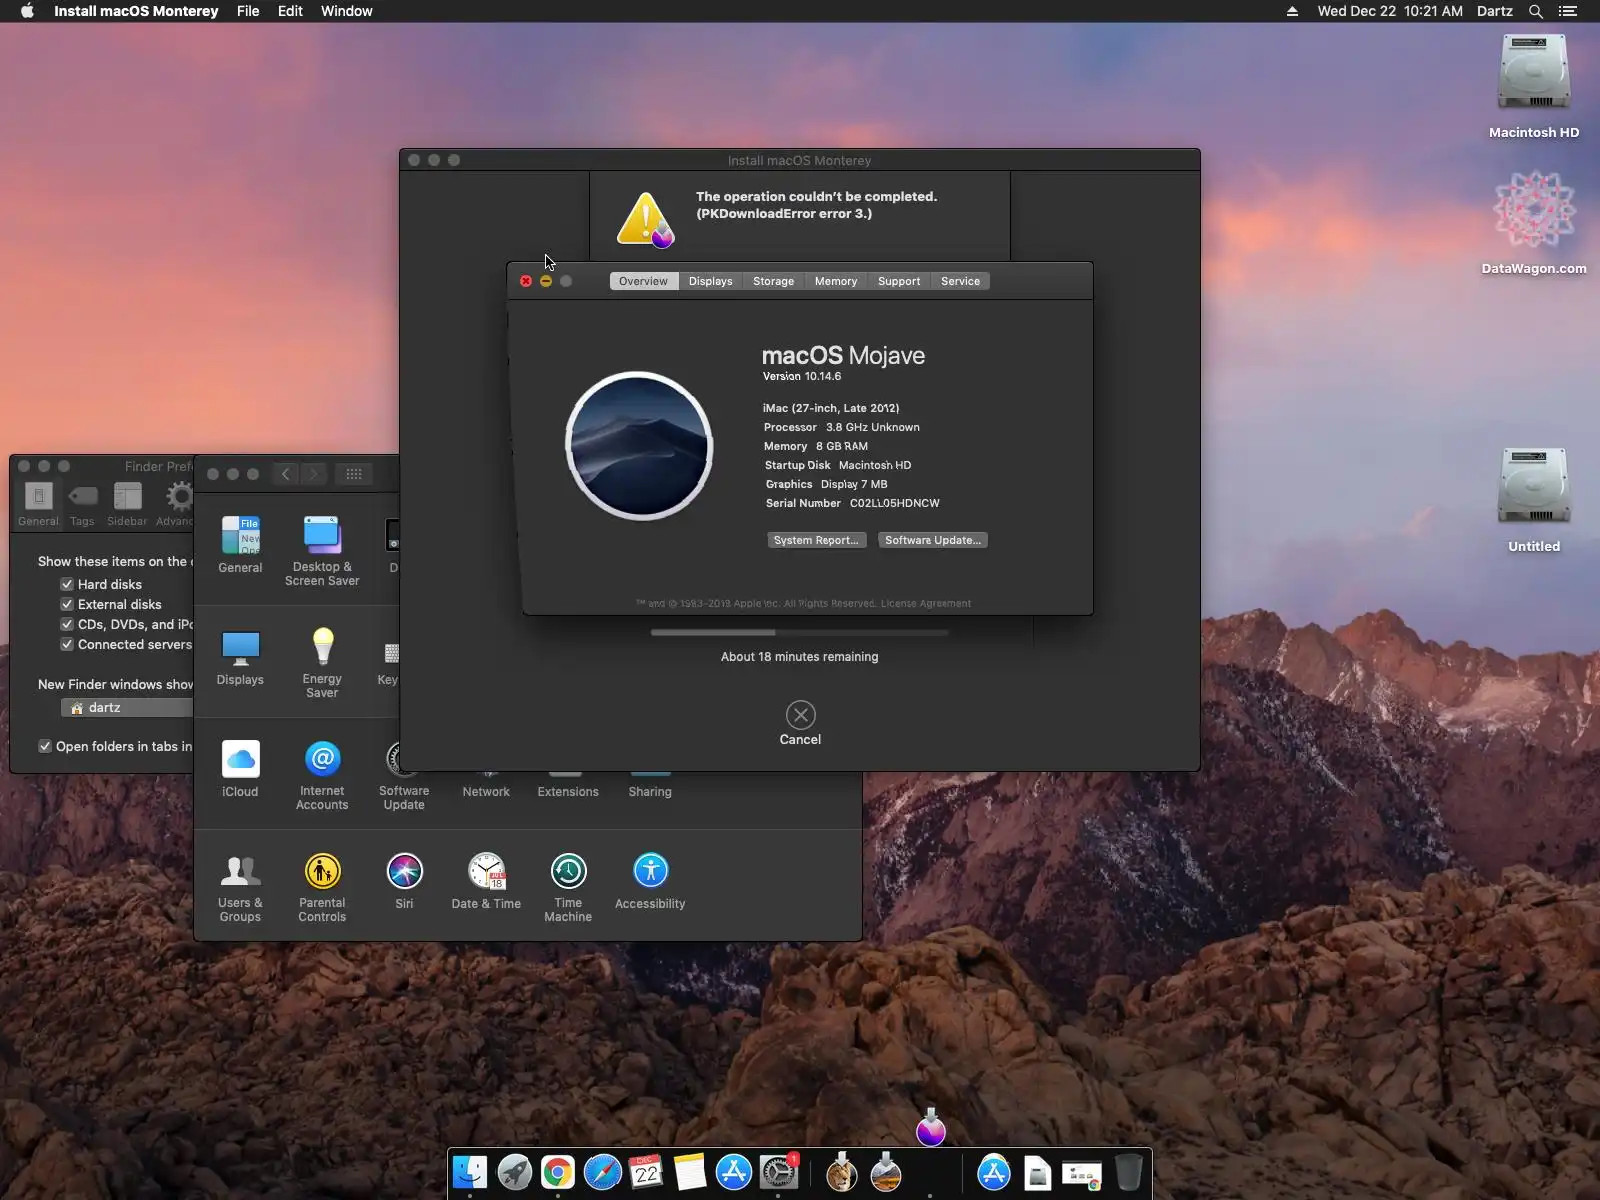The image size is (1600, 1200).
Task: Open Desktop & Screen Saver preferences
Action: pos(322,551)
